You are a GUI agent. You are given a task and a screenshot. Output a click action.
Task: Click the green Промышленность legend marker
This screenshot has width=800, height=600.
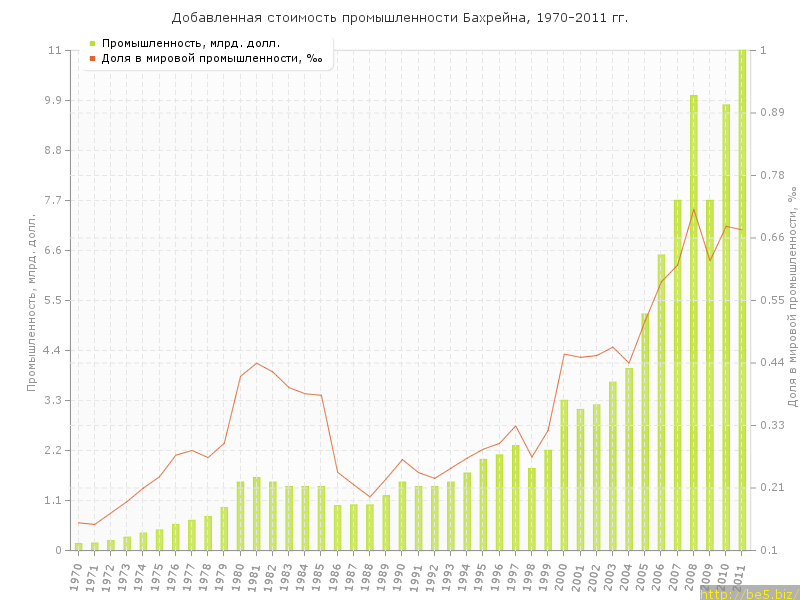(92, 43)
